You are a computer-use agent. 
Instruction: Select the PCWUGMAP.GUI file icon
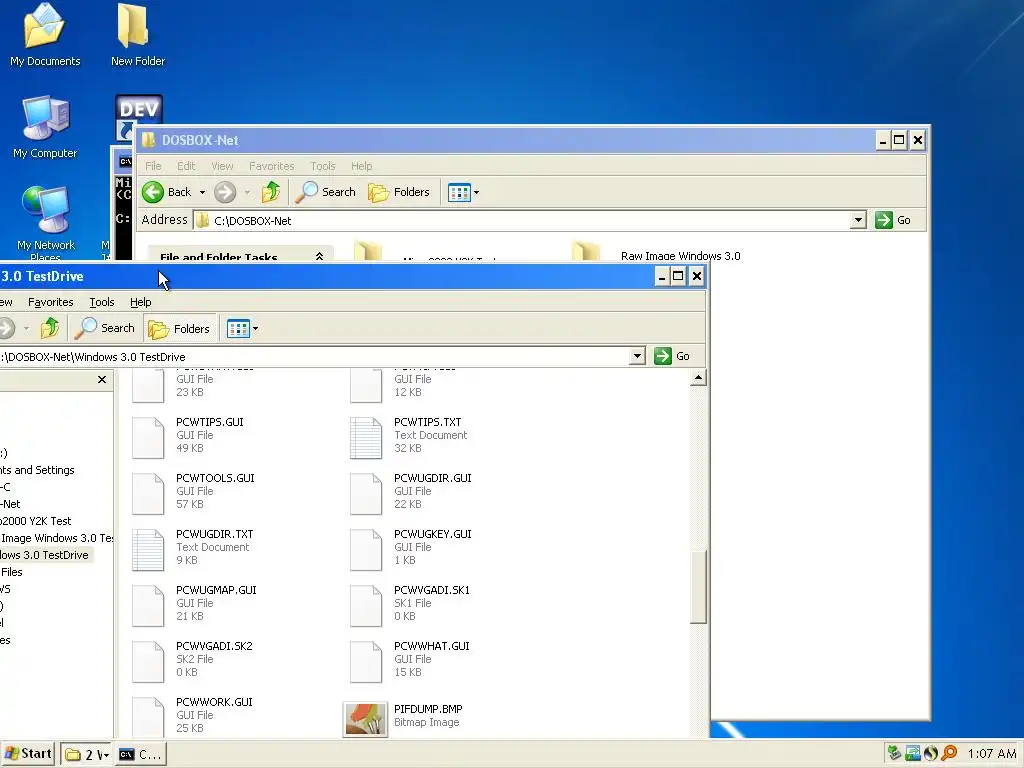tap(148, 605)
